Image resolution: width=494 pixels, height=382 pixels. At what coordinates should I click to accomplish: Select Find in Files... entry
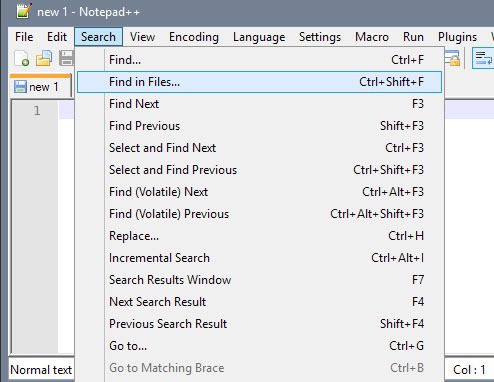259,82
